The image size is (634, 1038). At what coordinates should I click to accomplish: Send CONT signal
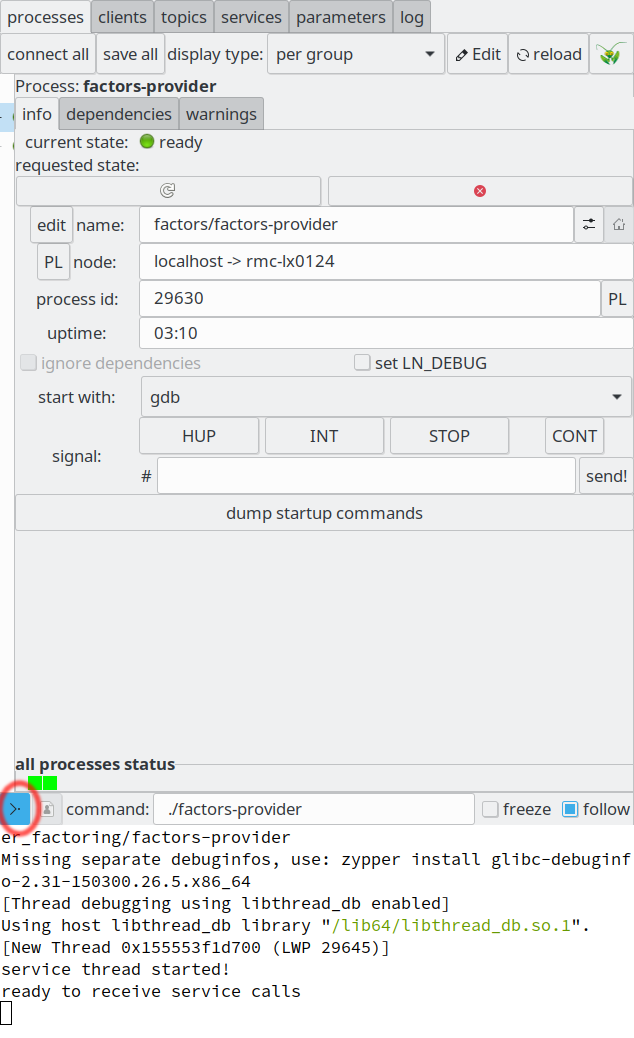coord(574,436)
